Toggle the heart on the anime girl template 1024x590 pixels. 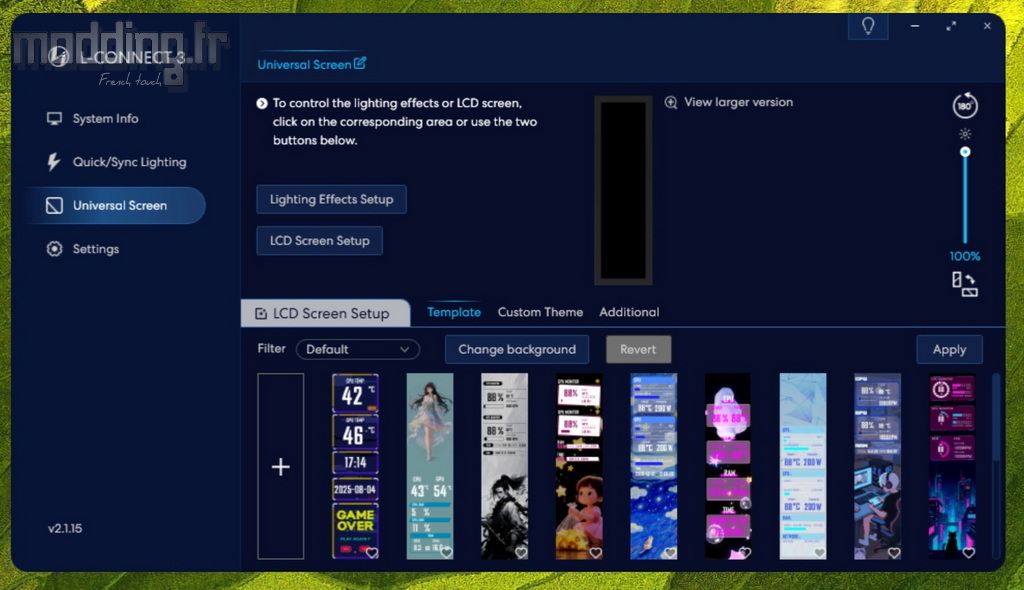(446, 552)
